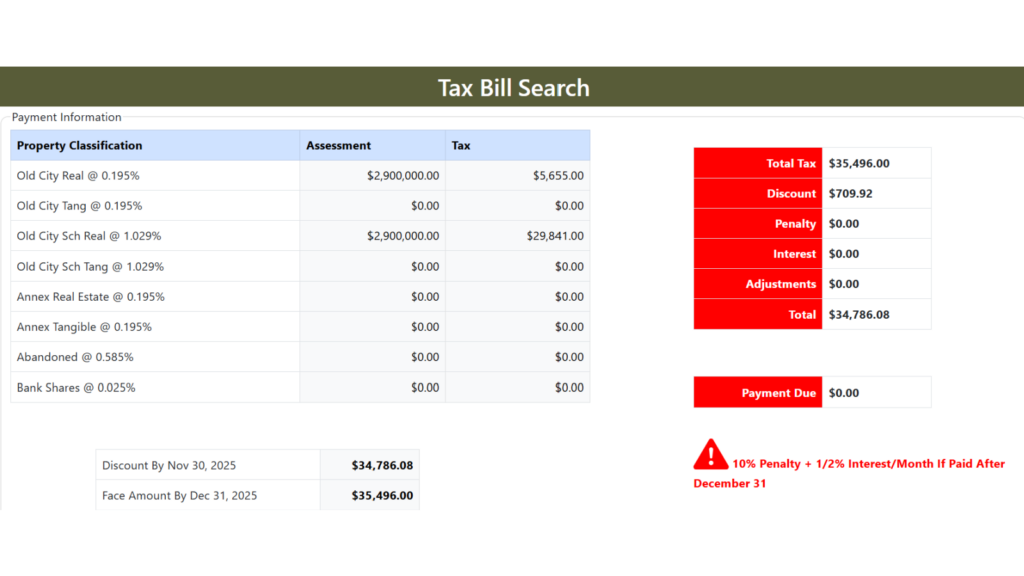Select the Property Classification column header
This screenshot has width=1024, height=576.
click(x=155, y=145)
